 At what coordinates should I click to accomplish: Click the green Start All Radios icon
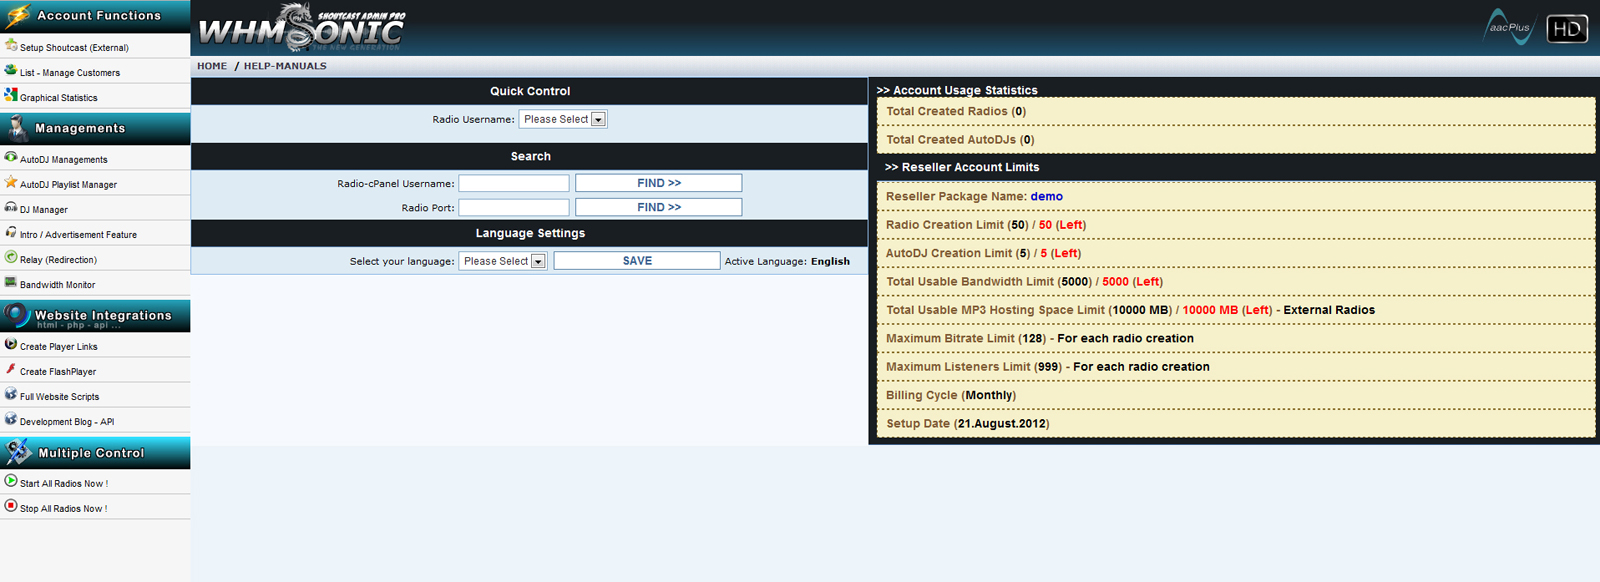point(11,481)
